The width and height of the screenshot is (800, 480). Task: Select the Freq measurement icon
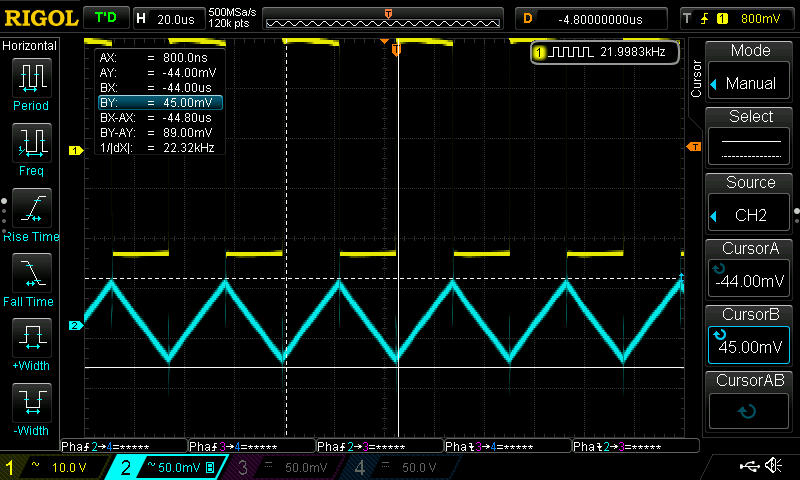tap(31, 149)
